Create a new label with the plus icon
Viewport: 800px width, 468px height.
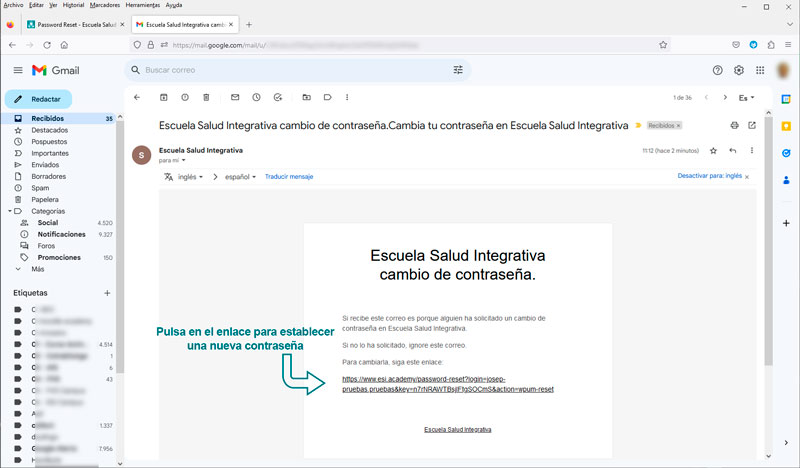click(107, 293)
